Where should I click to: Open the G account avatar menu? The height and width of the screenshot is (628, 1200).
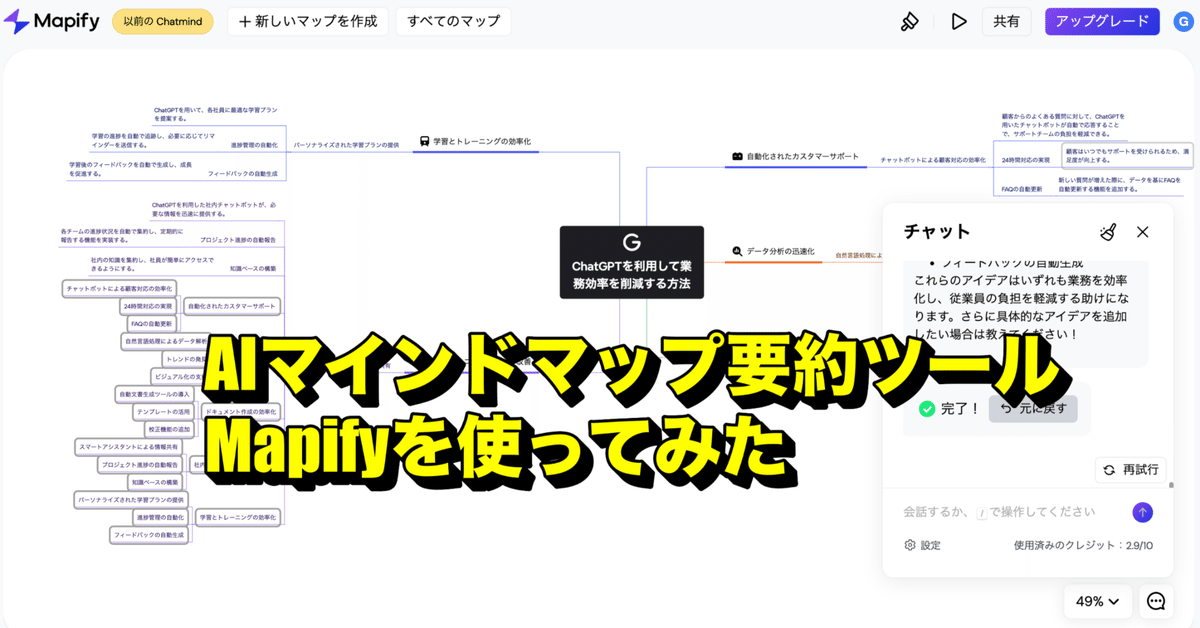point(1183,20)
